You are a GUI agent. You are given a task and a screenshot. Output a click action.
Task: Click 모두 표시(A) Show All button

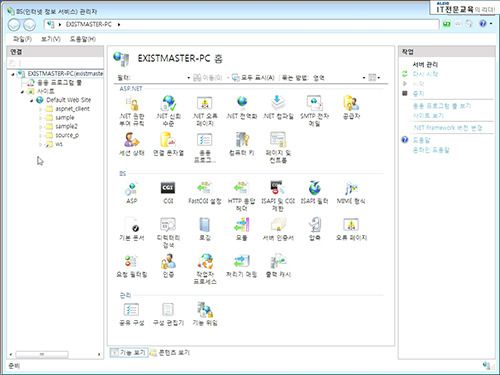(x=253, y=78)
